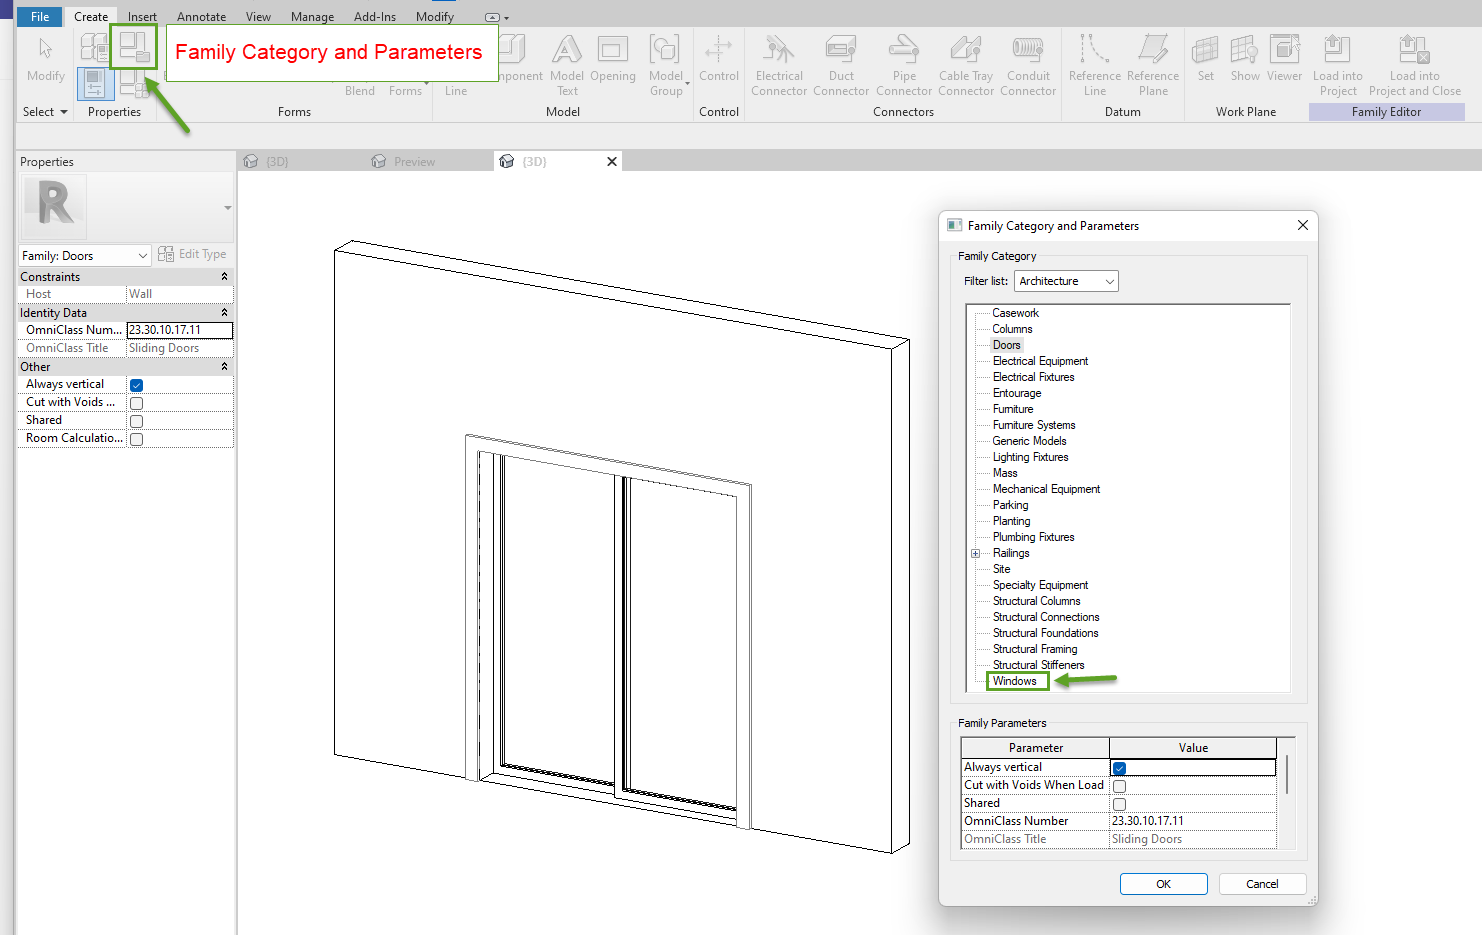Select Furniture Systems in the category list

pos(1034,425)
